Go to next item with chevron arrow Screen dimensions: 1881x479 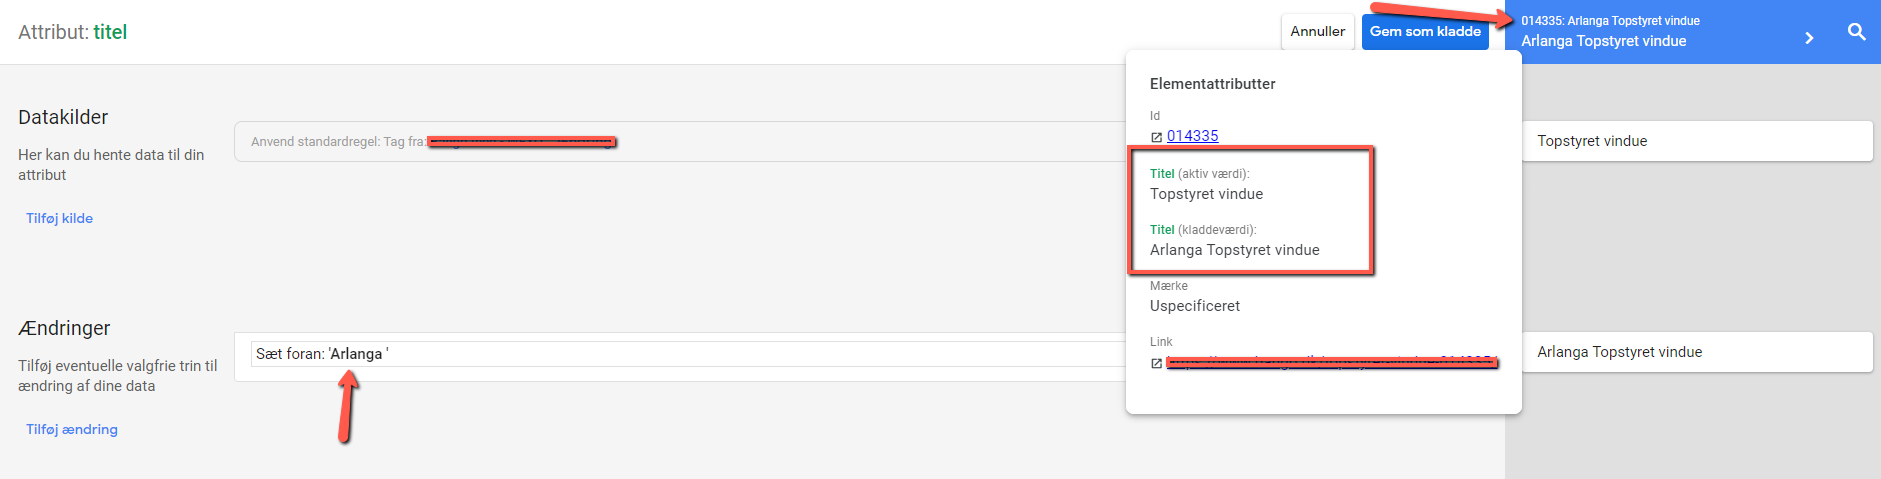coord(1809,38)
